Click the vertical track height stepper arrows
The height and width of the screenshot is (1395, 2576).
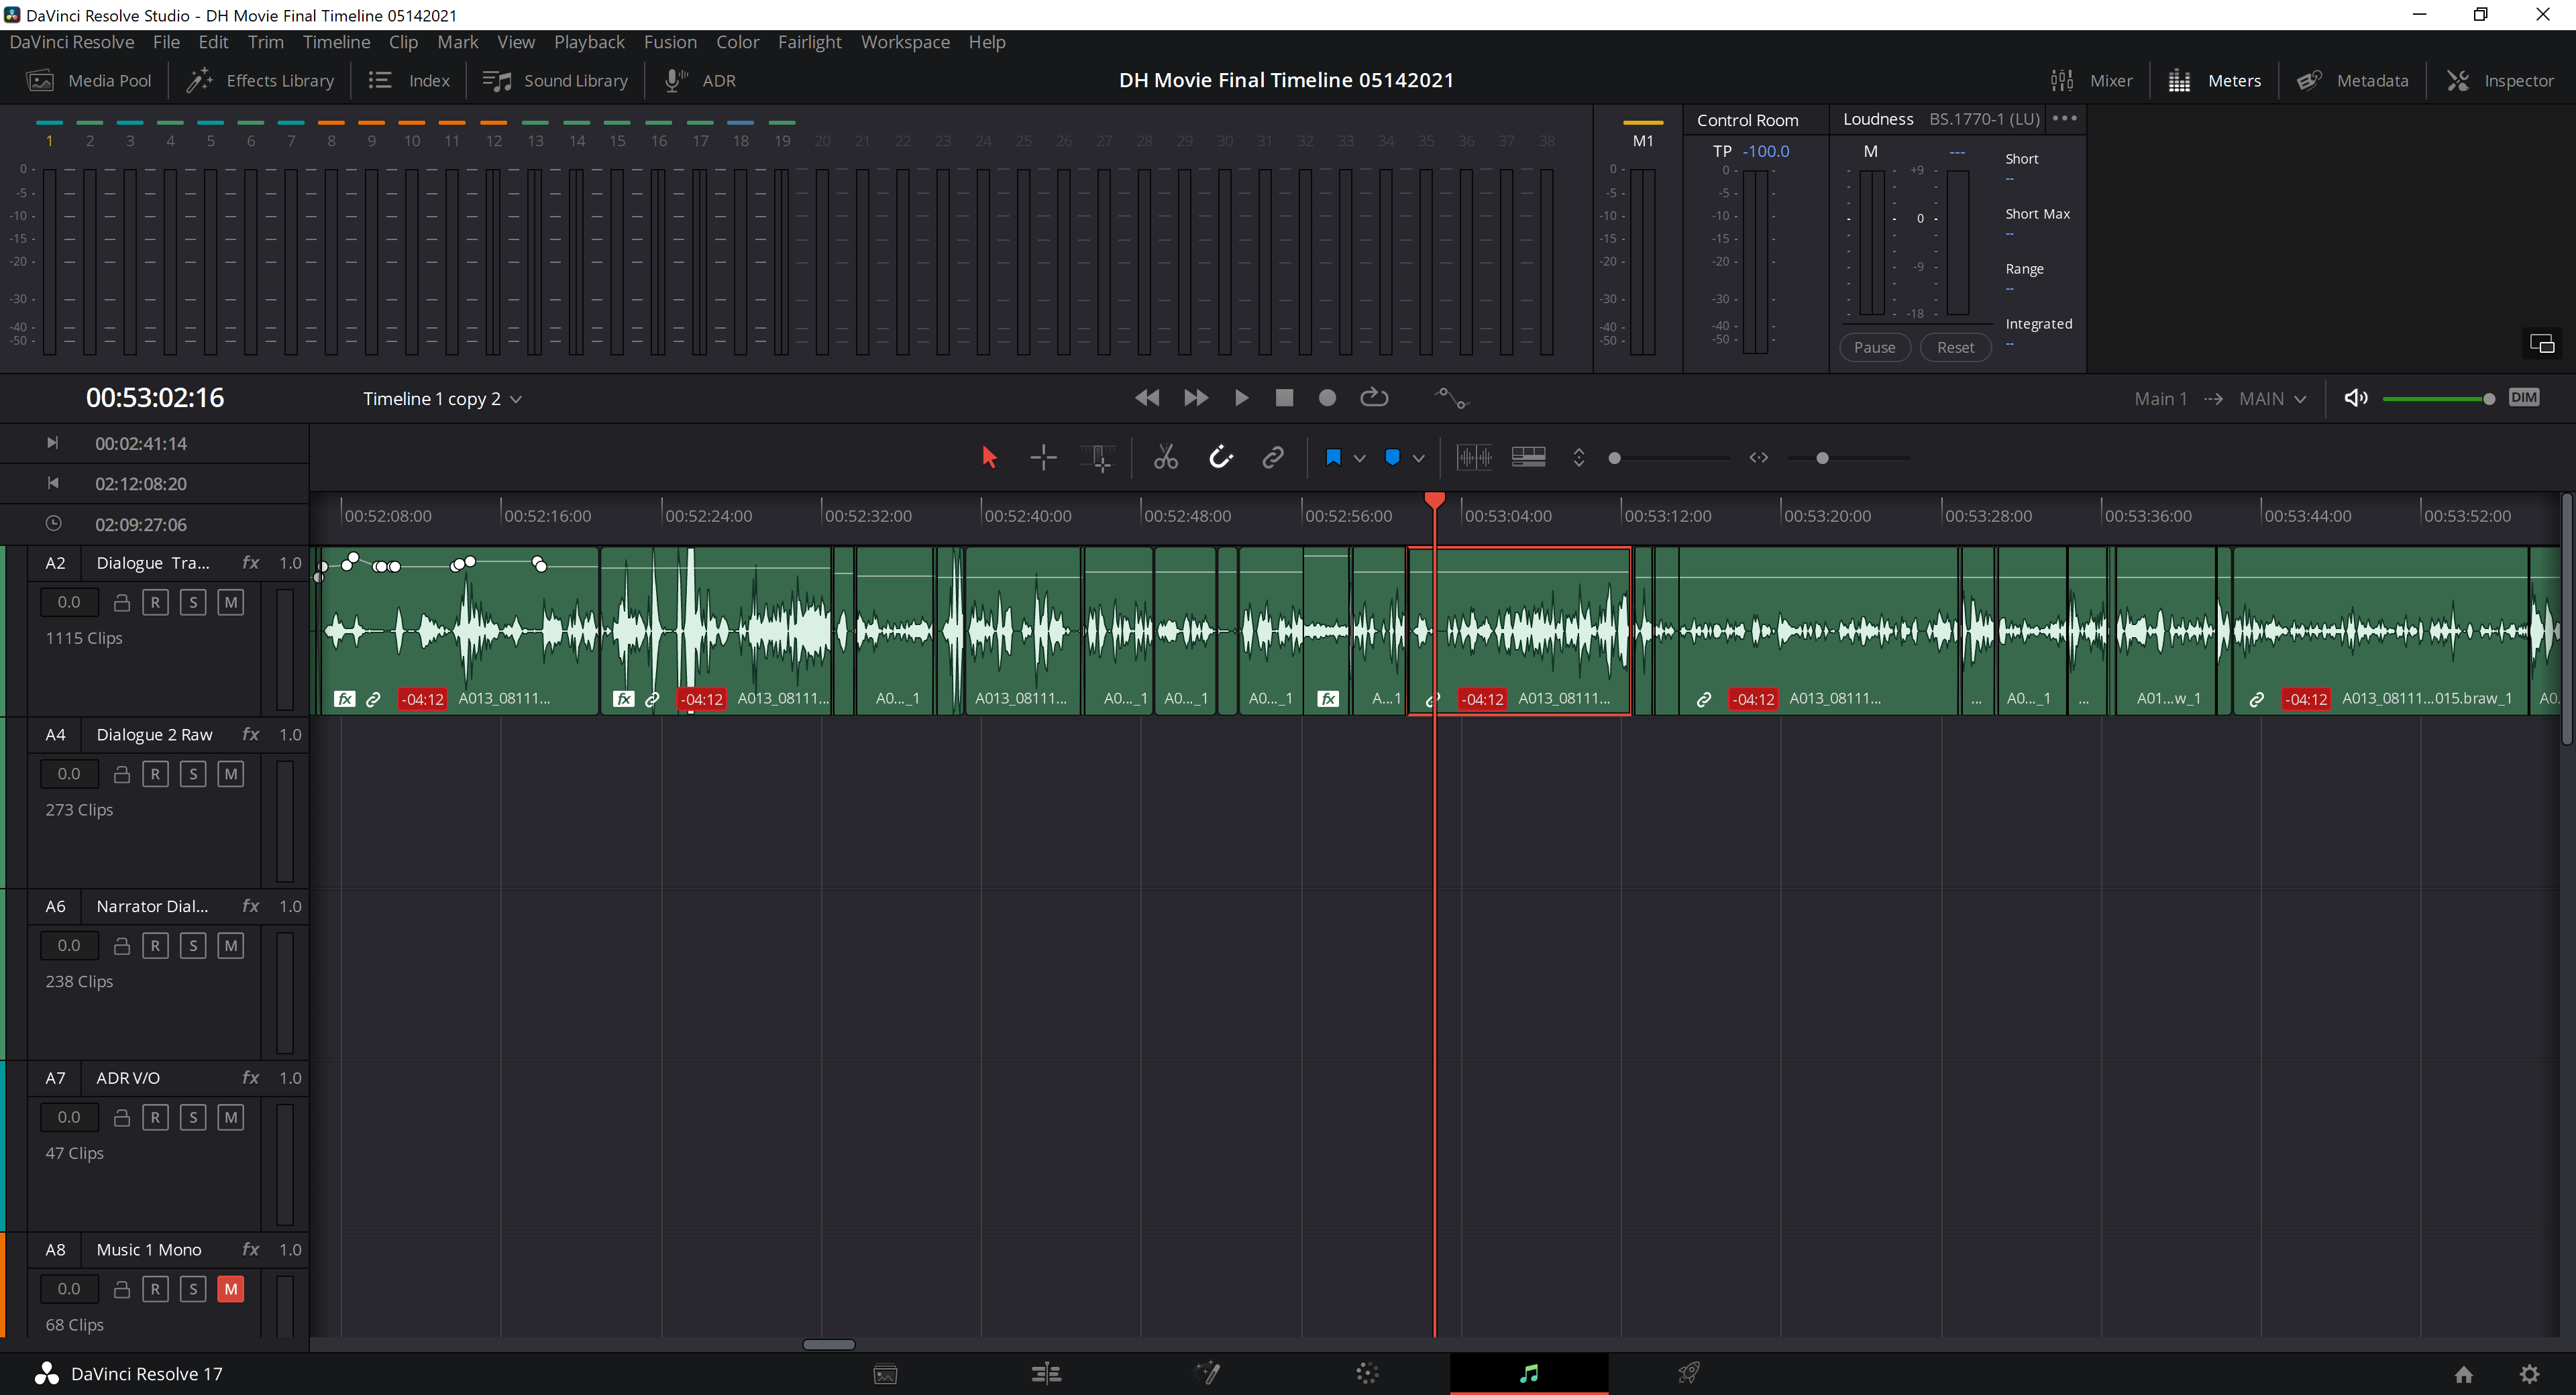pos(1579,458)
